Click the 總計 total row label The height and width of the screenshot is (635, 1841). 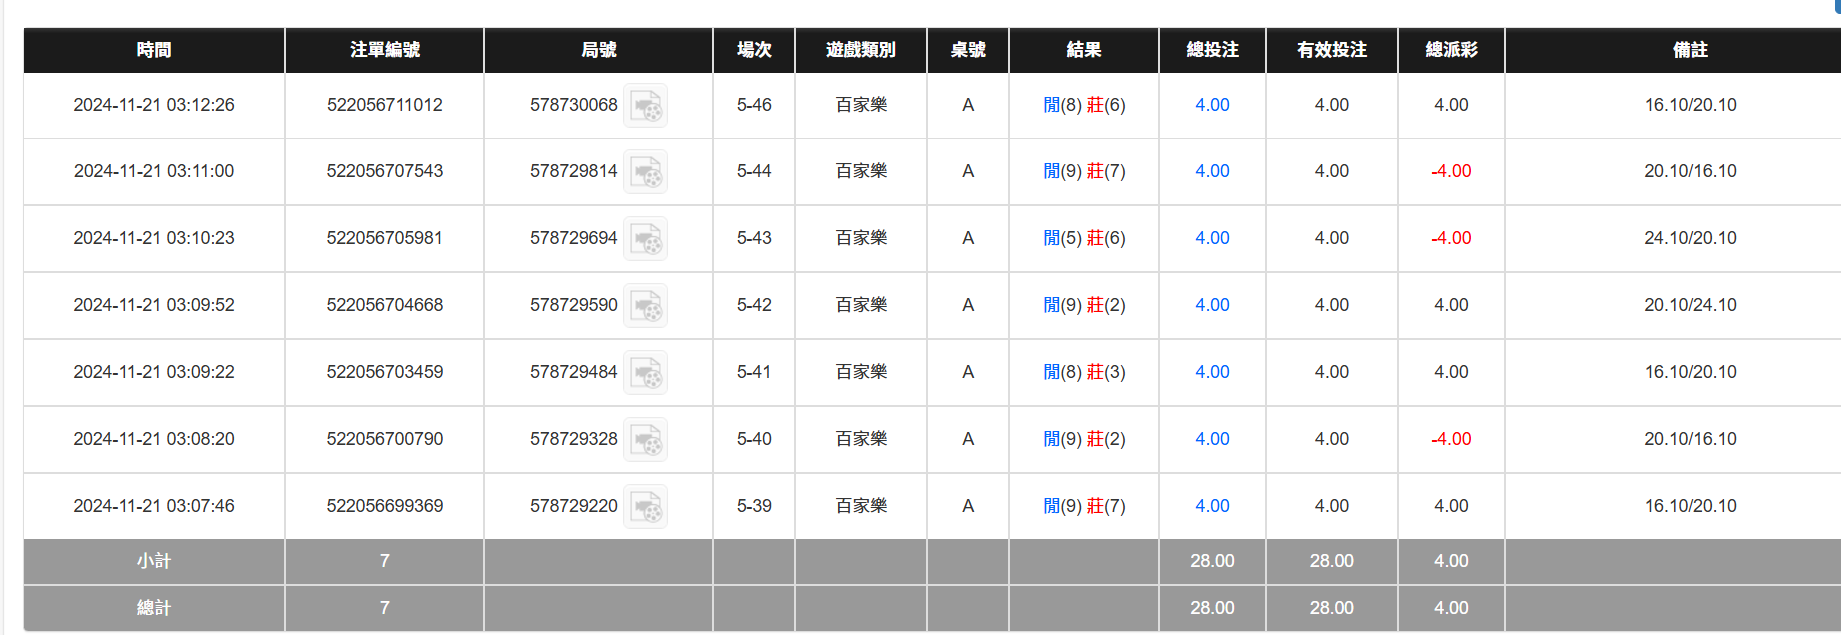tap(154, 608)
